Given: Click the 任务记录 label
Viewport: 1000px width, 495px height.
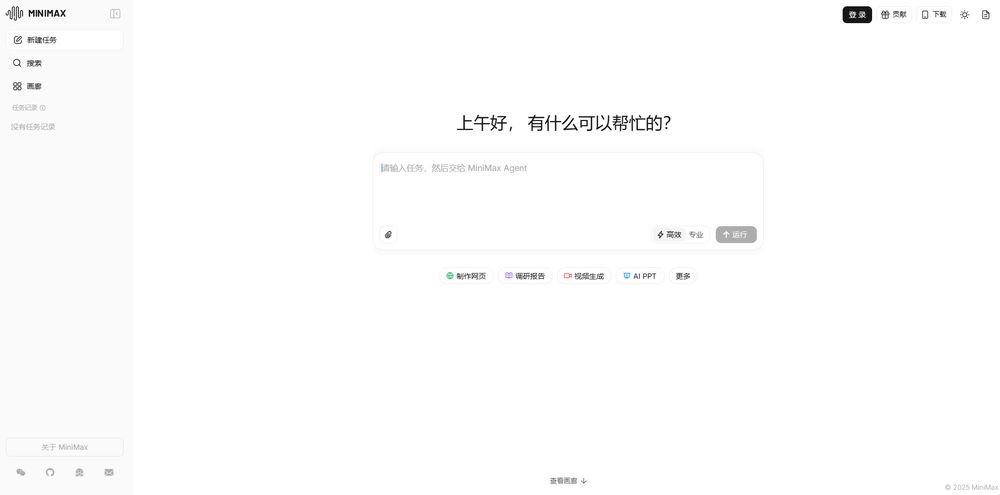Looking at the screenshot, I should tap(25, 108).
